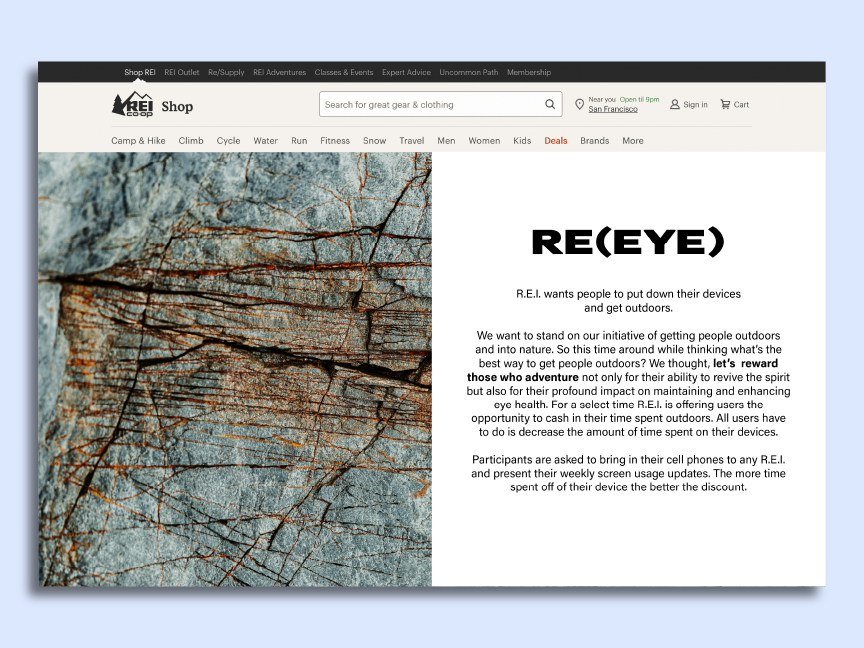Open the Travel menu
864x648 pixels.
pyautogui.click(x=412, y=141)
